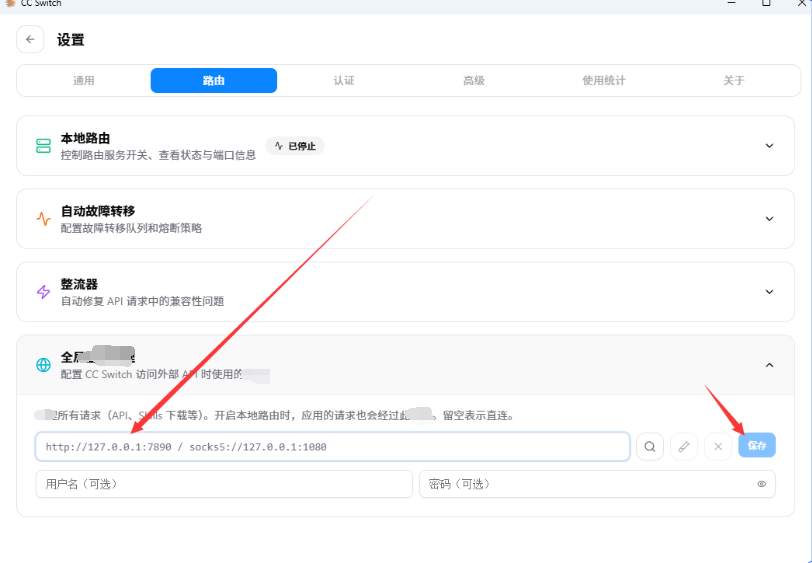The width and height of the screenshot is (812, 563).
Task: Select the 路由 tab
Action: 214,80
